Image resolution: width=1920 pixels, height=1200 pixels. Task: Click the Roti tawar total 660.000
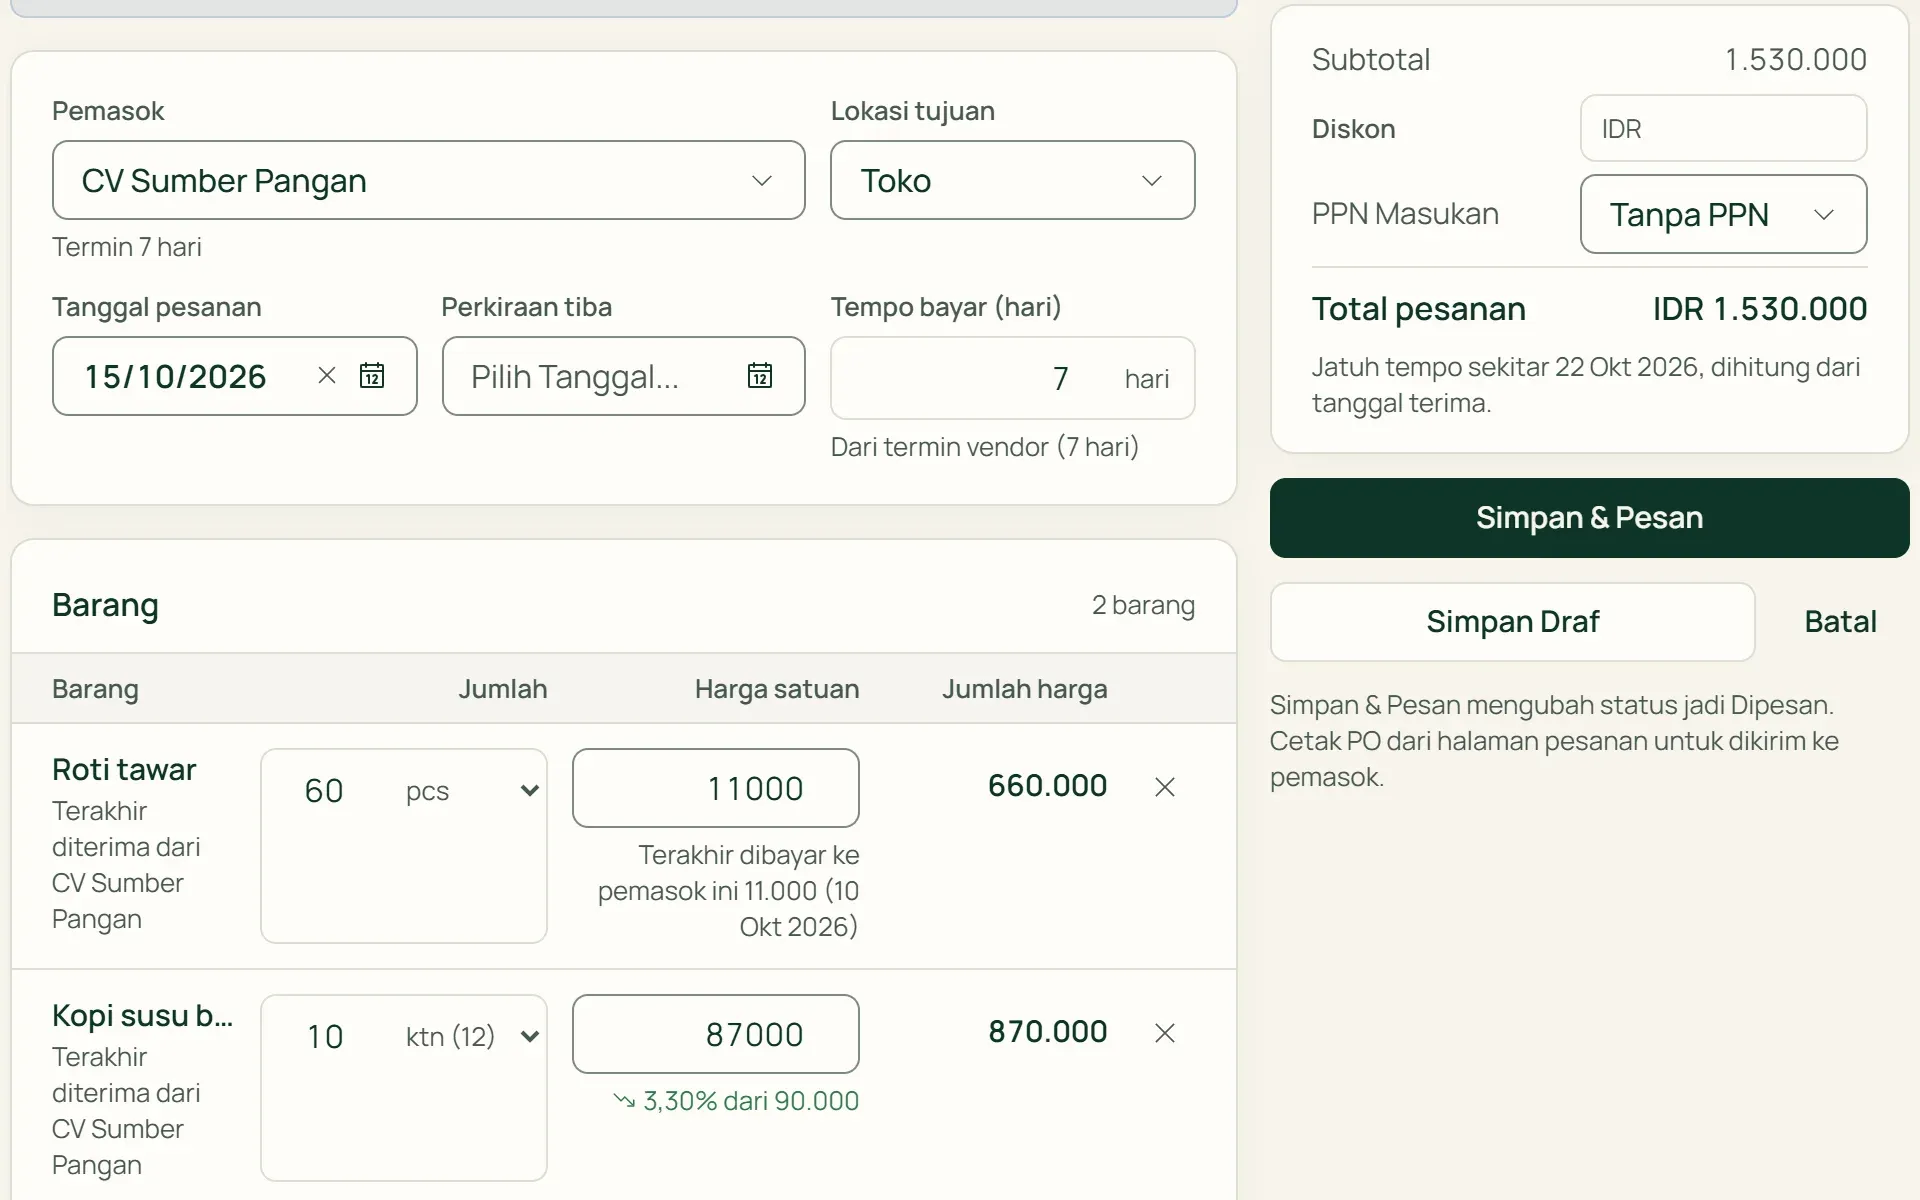[1047, 786]
